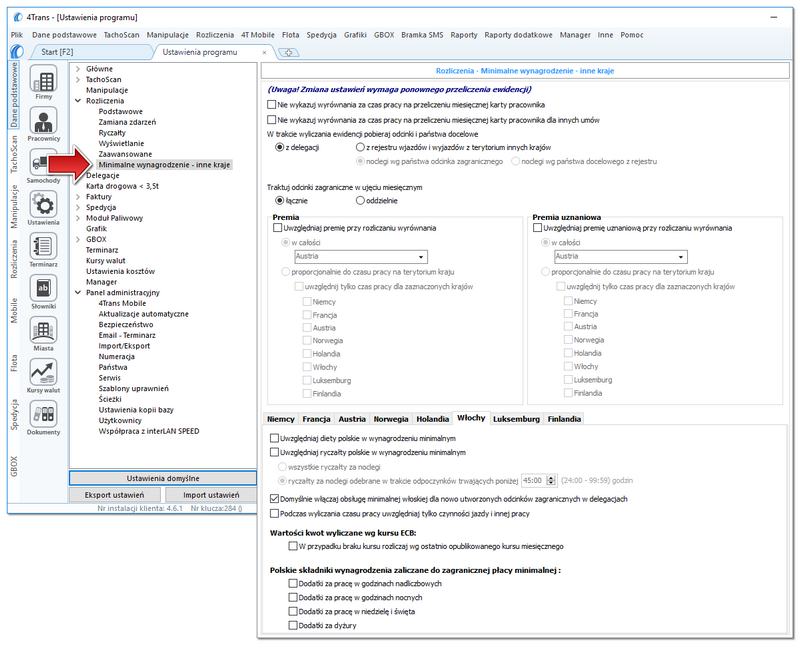Open the Raporty dodatkowe menu
The image size is (800, 645).
[518, 35]
